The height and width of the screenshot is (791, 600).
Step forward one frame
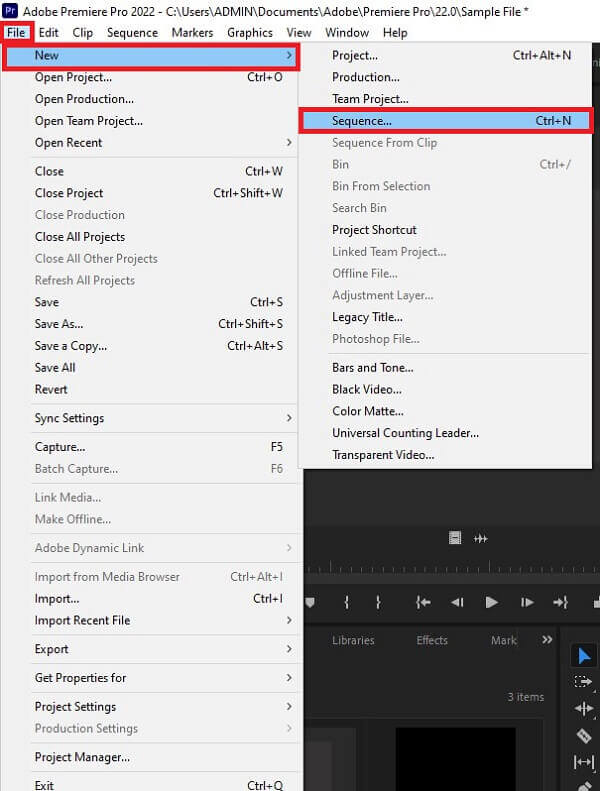(x=526, y=602)
